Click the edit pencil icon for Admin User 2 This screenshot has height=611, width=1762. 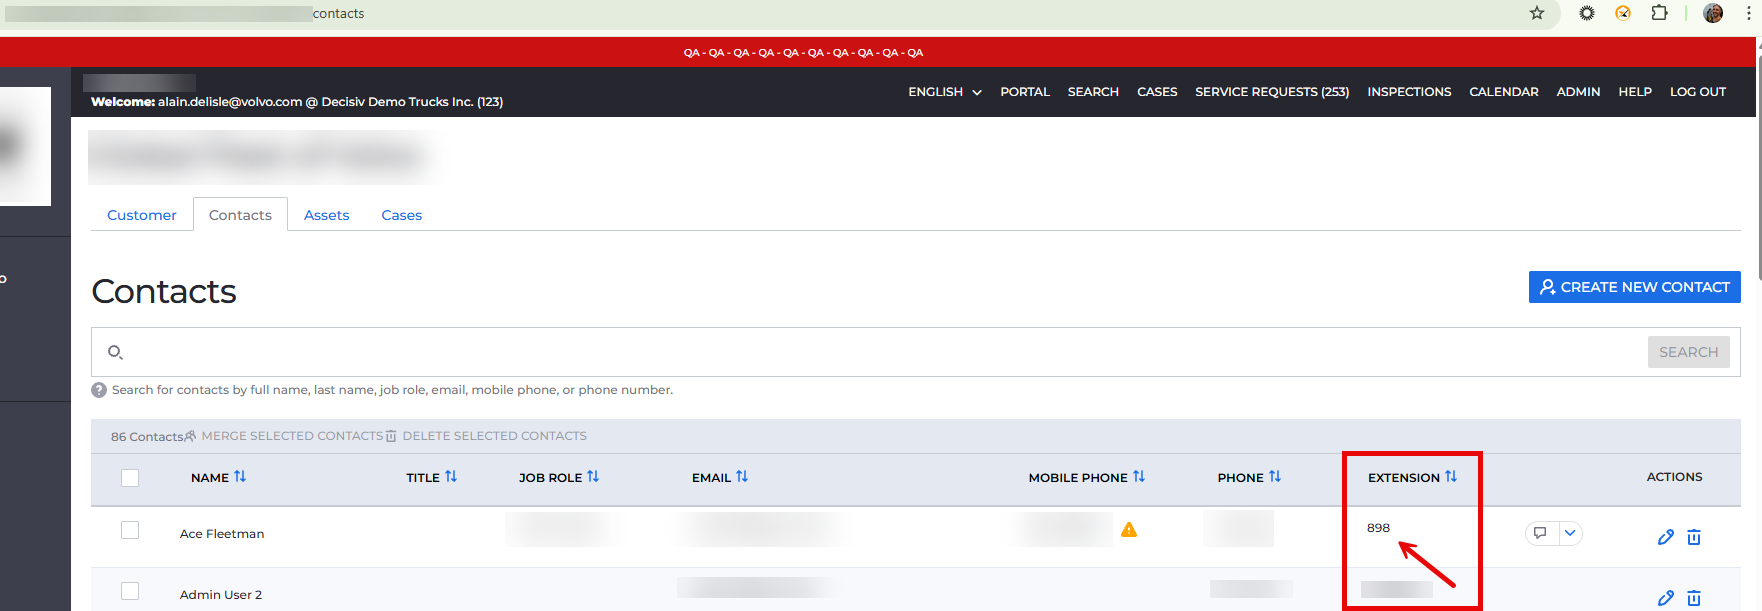pyautogui.click(x=1665, y=598)
